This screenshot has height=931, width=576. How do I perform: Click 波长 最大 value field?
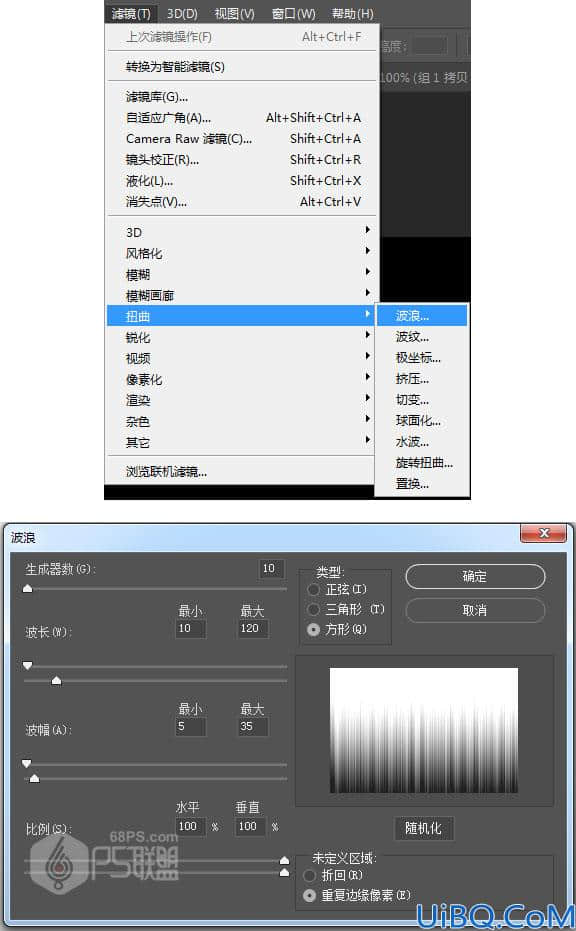(252, 629)
